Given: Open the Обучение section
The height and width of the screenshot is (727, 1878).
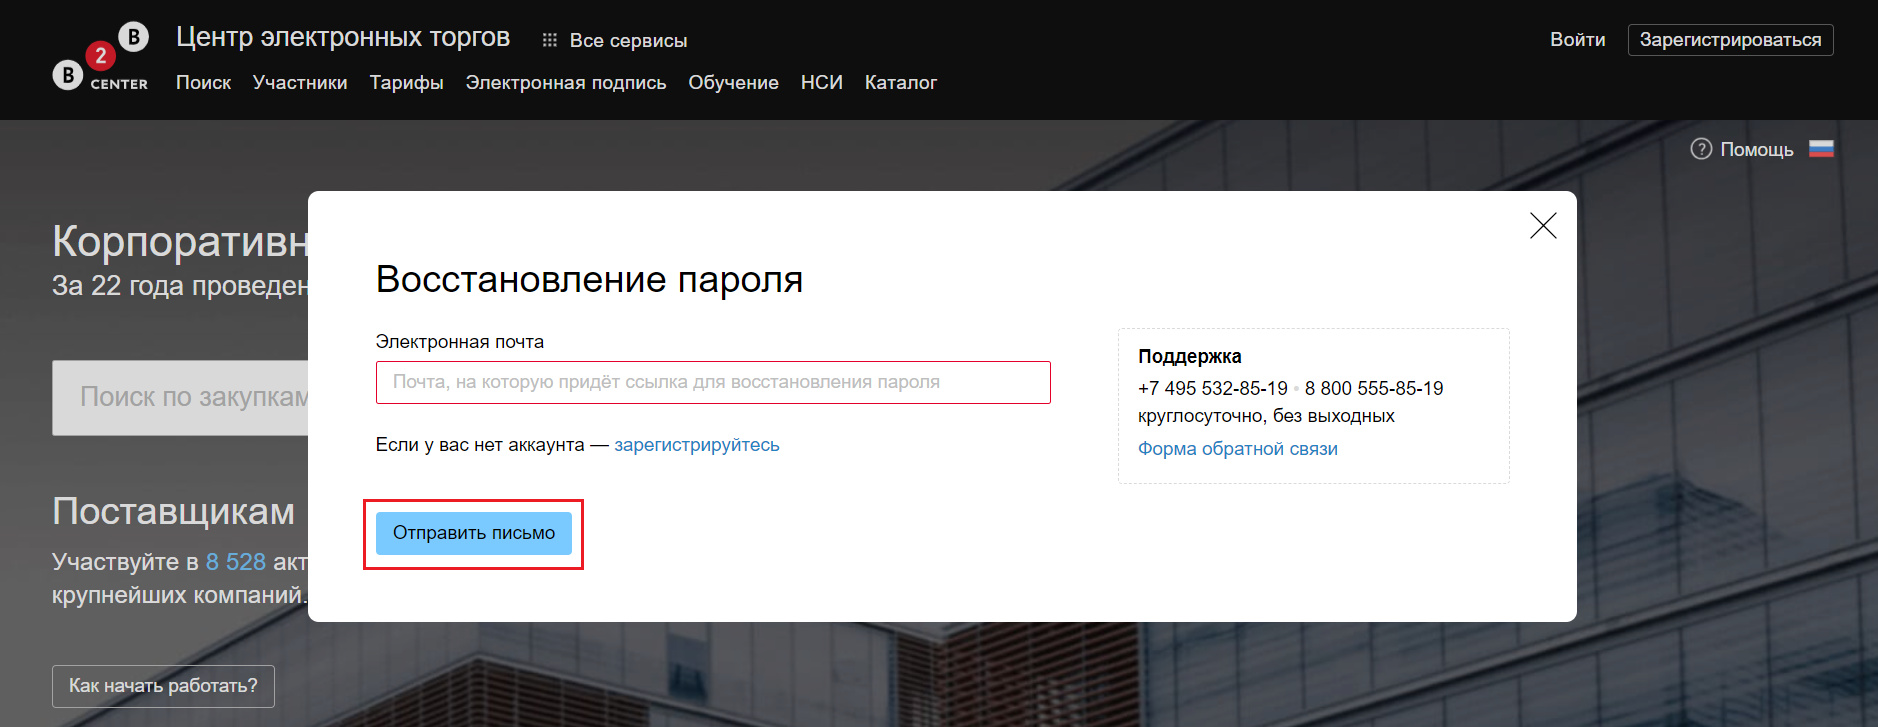Looking at the screenshot, I should [733, 83].
